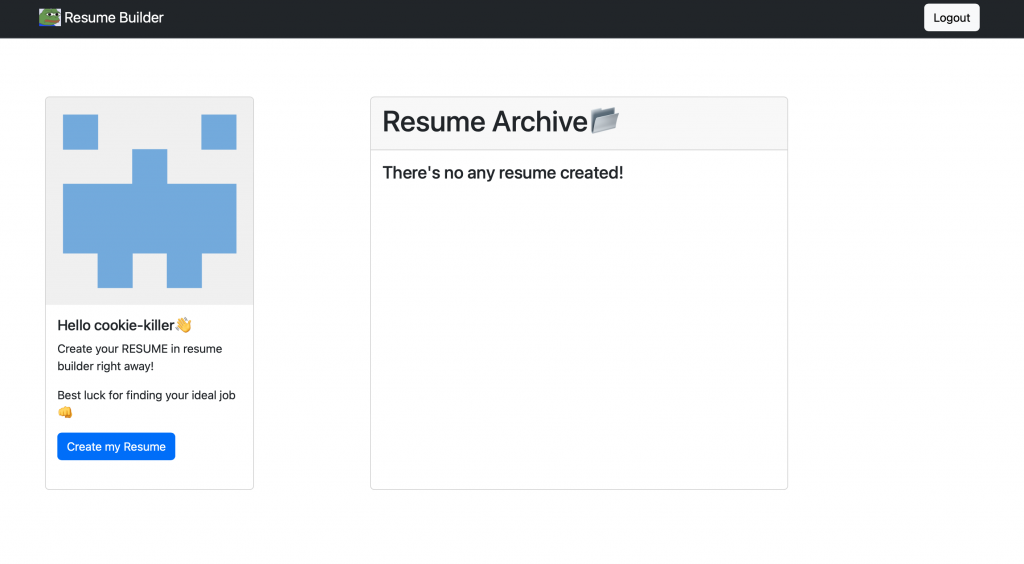
Task: Click the waving hand emoji
Action: coord(183,325)
